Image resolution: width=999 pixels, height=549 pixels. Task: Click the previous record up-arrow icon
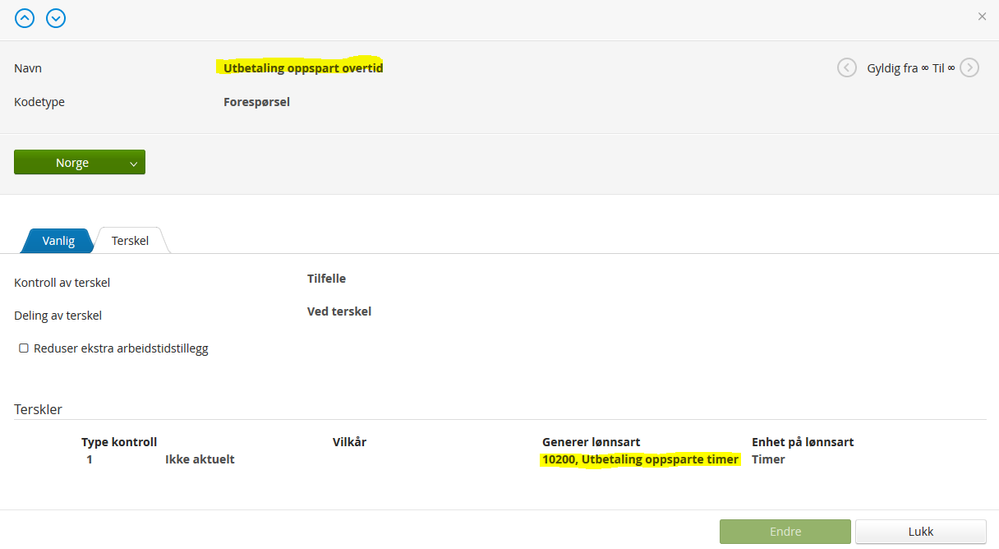(24, 18)
